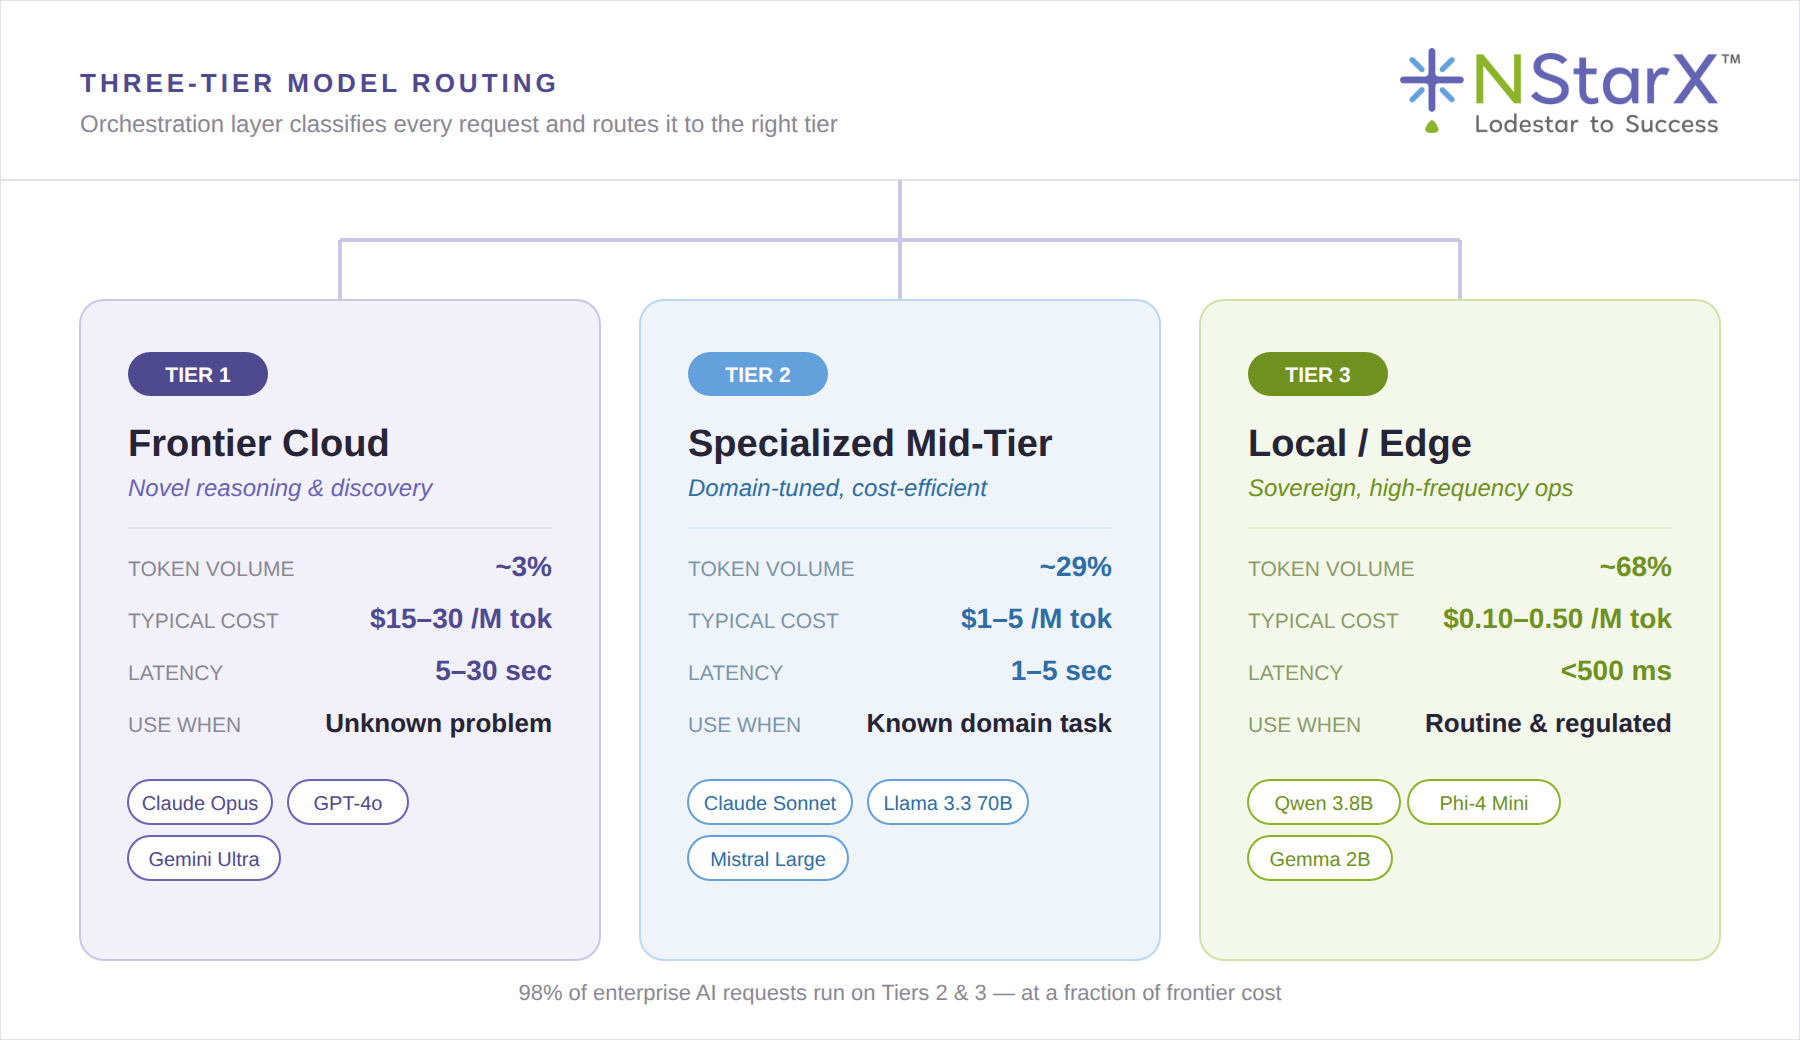
Task: Click the Claude Sonnet model chip
Action: click(770, 802)
